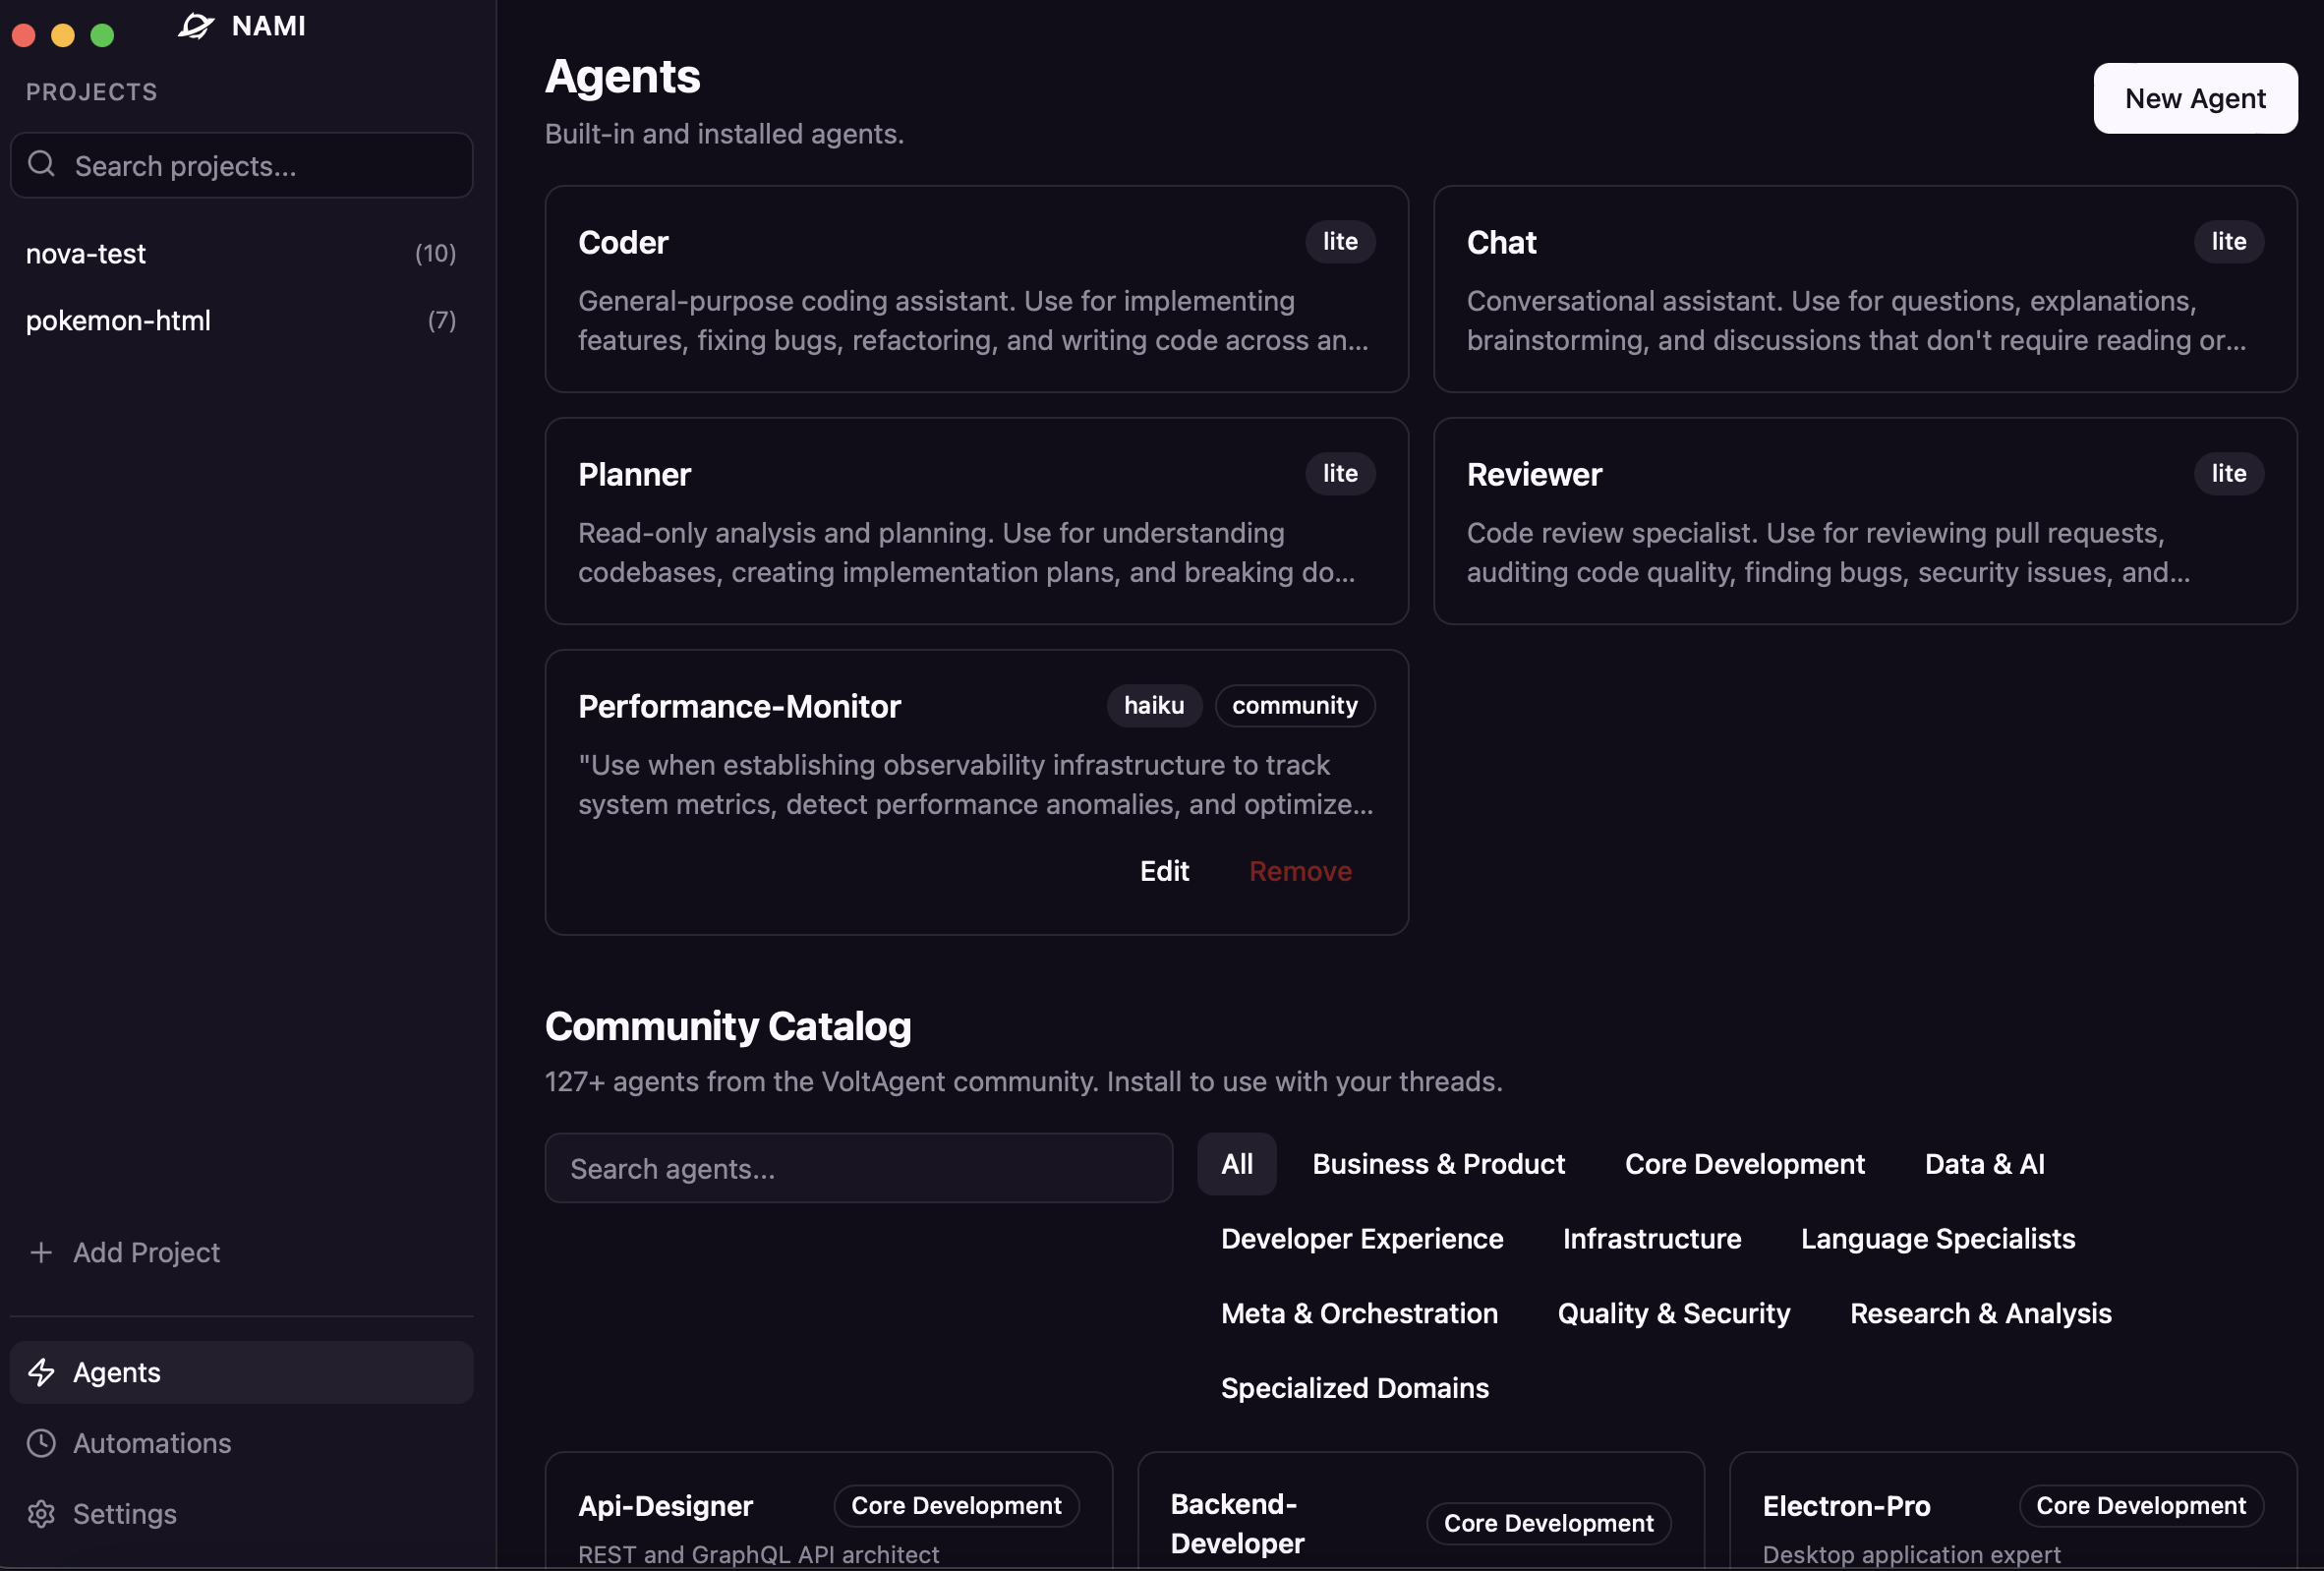Show the Language Specialists category

pyautogui.click(x=1937, y=1239)
